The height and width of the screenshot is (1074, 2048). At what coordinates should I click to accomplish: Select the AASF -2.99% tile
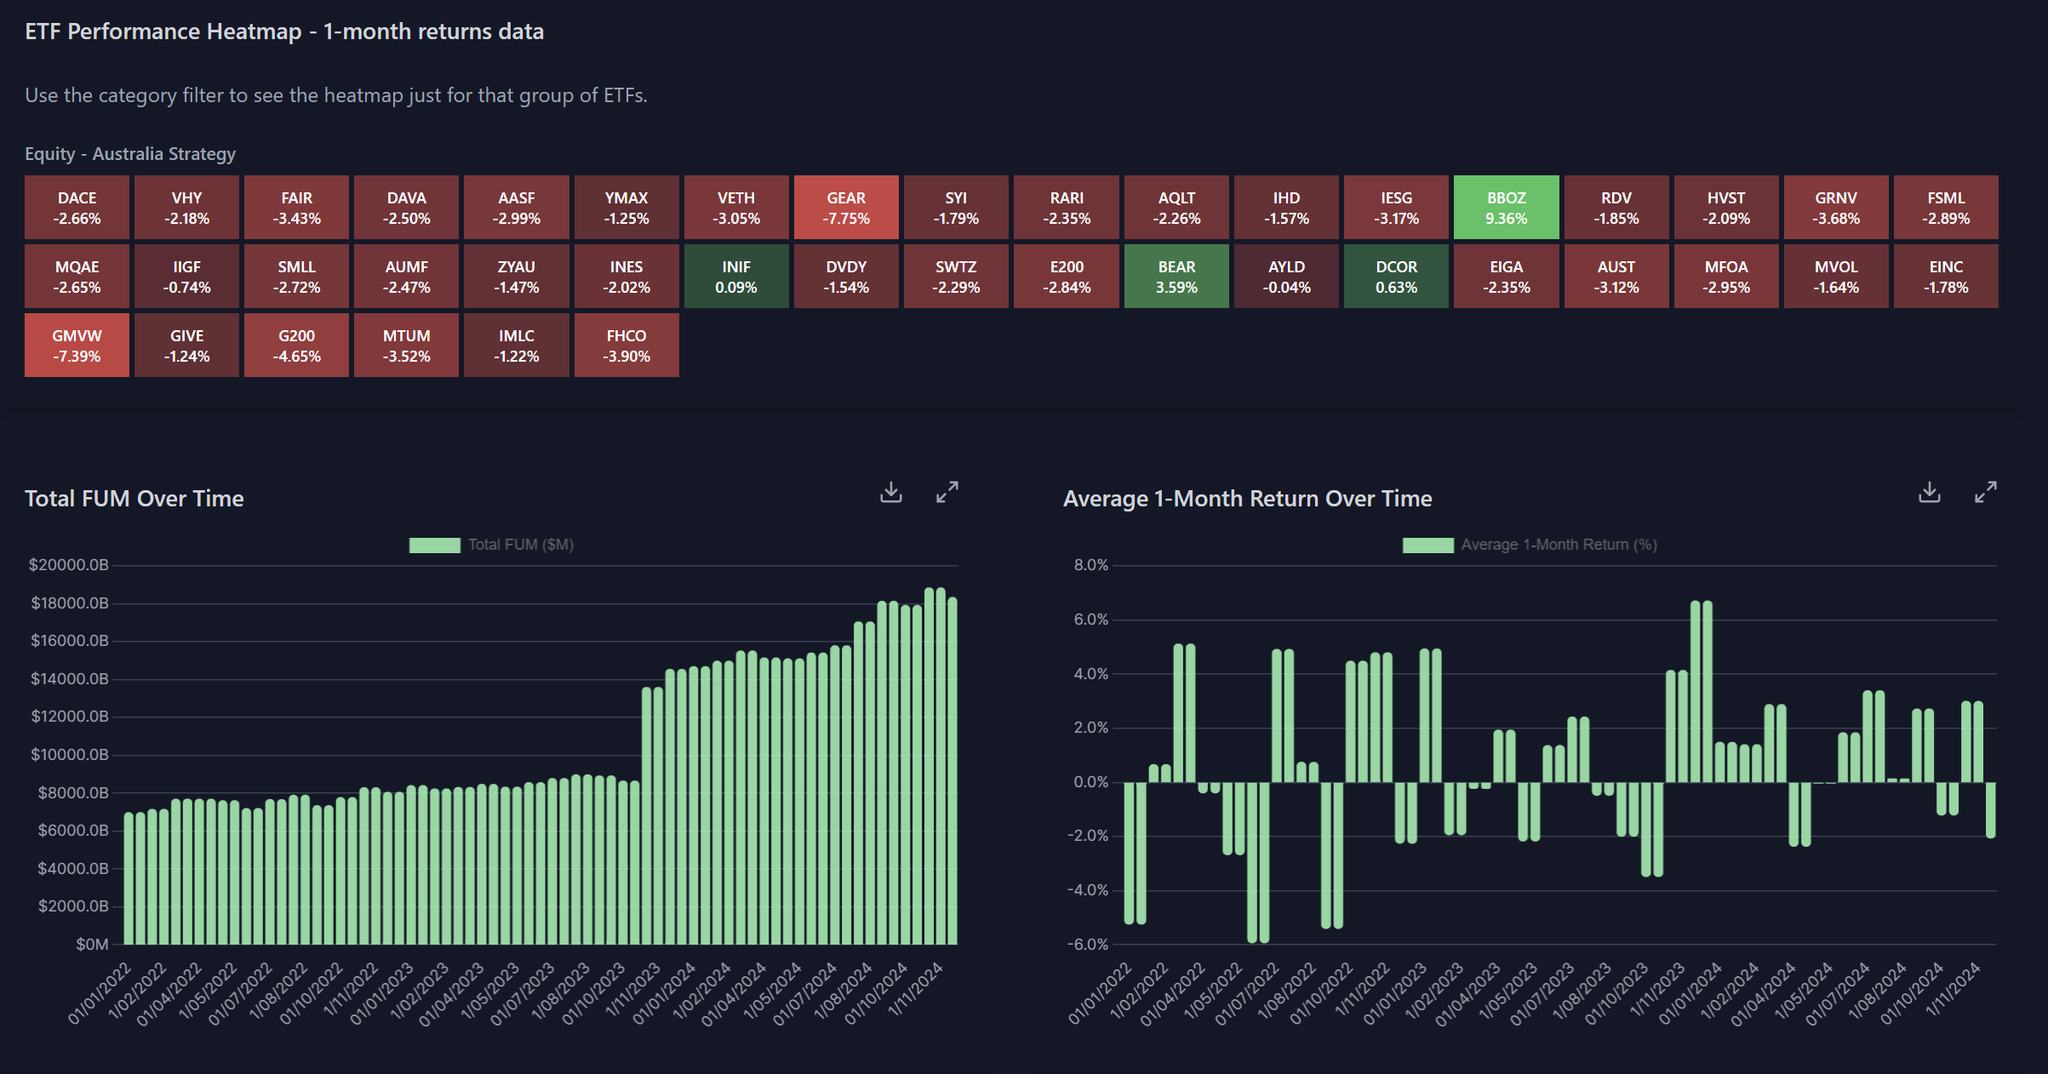[x=516, y=207]
